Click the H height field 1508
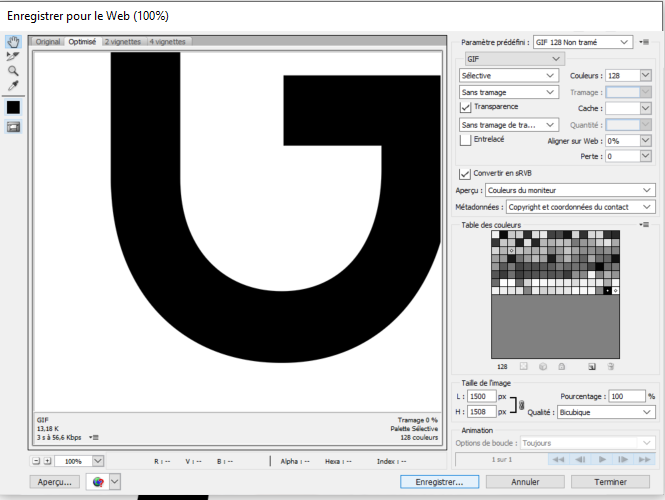Viewport: 665px width, 500px height. (x=481, y=411)
